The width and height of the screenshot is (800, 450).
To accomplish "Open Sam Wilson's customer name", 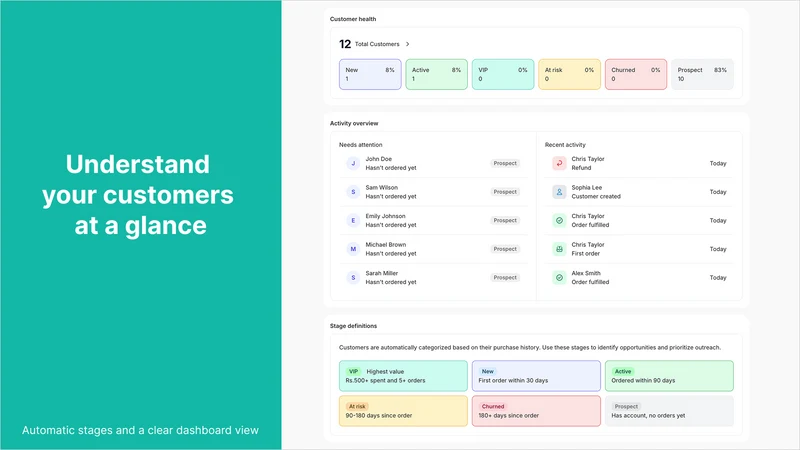I will point(382,188).
